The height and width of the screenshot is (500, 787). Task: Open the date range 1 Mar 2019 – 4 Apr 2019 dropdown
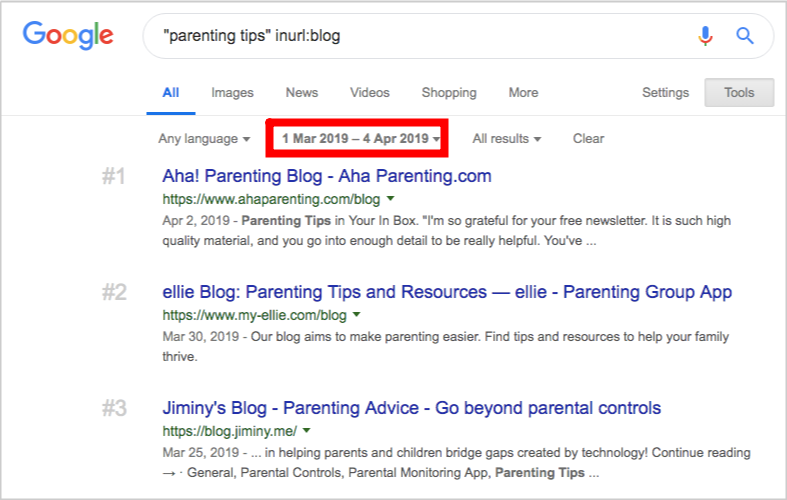pos(360,139)
